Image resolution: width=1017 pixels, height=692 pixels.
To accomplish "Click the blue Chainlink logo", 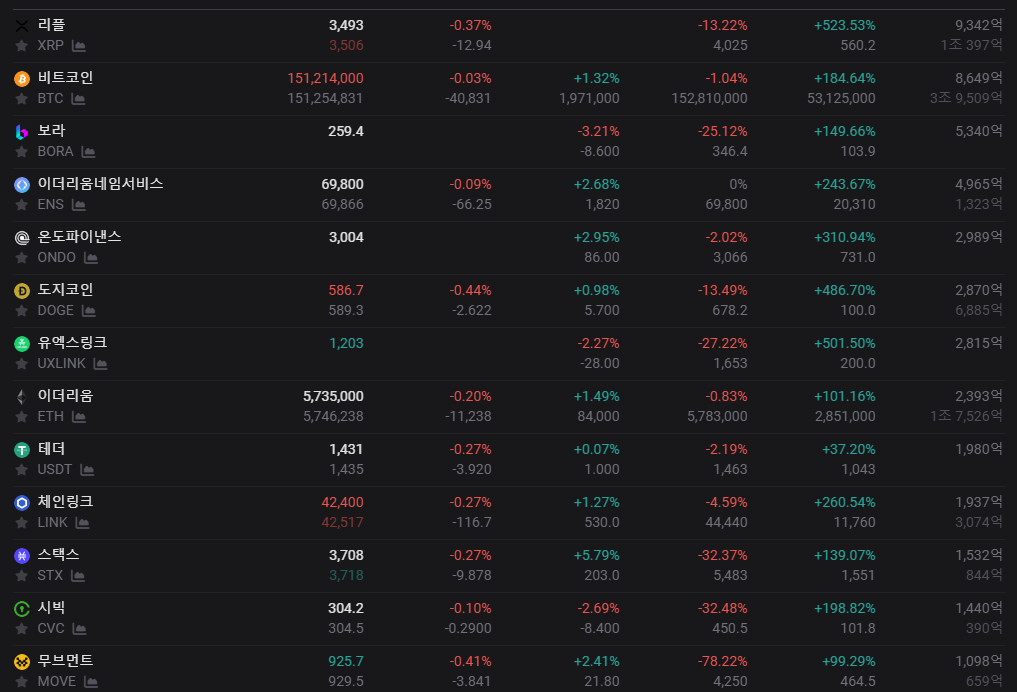I will [x=22, y=503].
